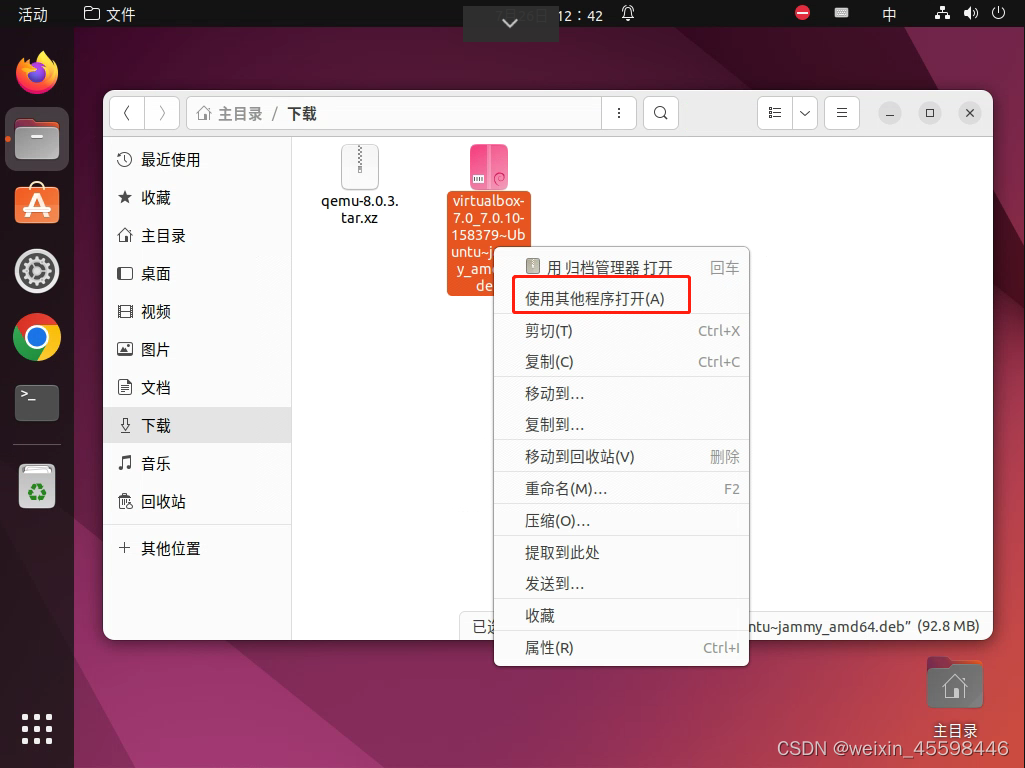Switch to list view icon
The width and height of the screenshot is (1025, 768).
pyautogui.click(x=775, y=113)
